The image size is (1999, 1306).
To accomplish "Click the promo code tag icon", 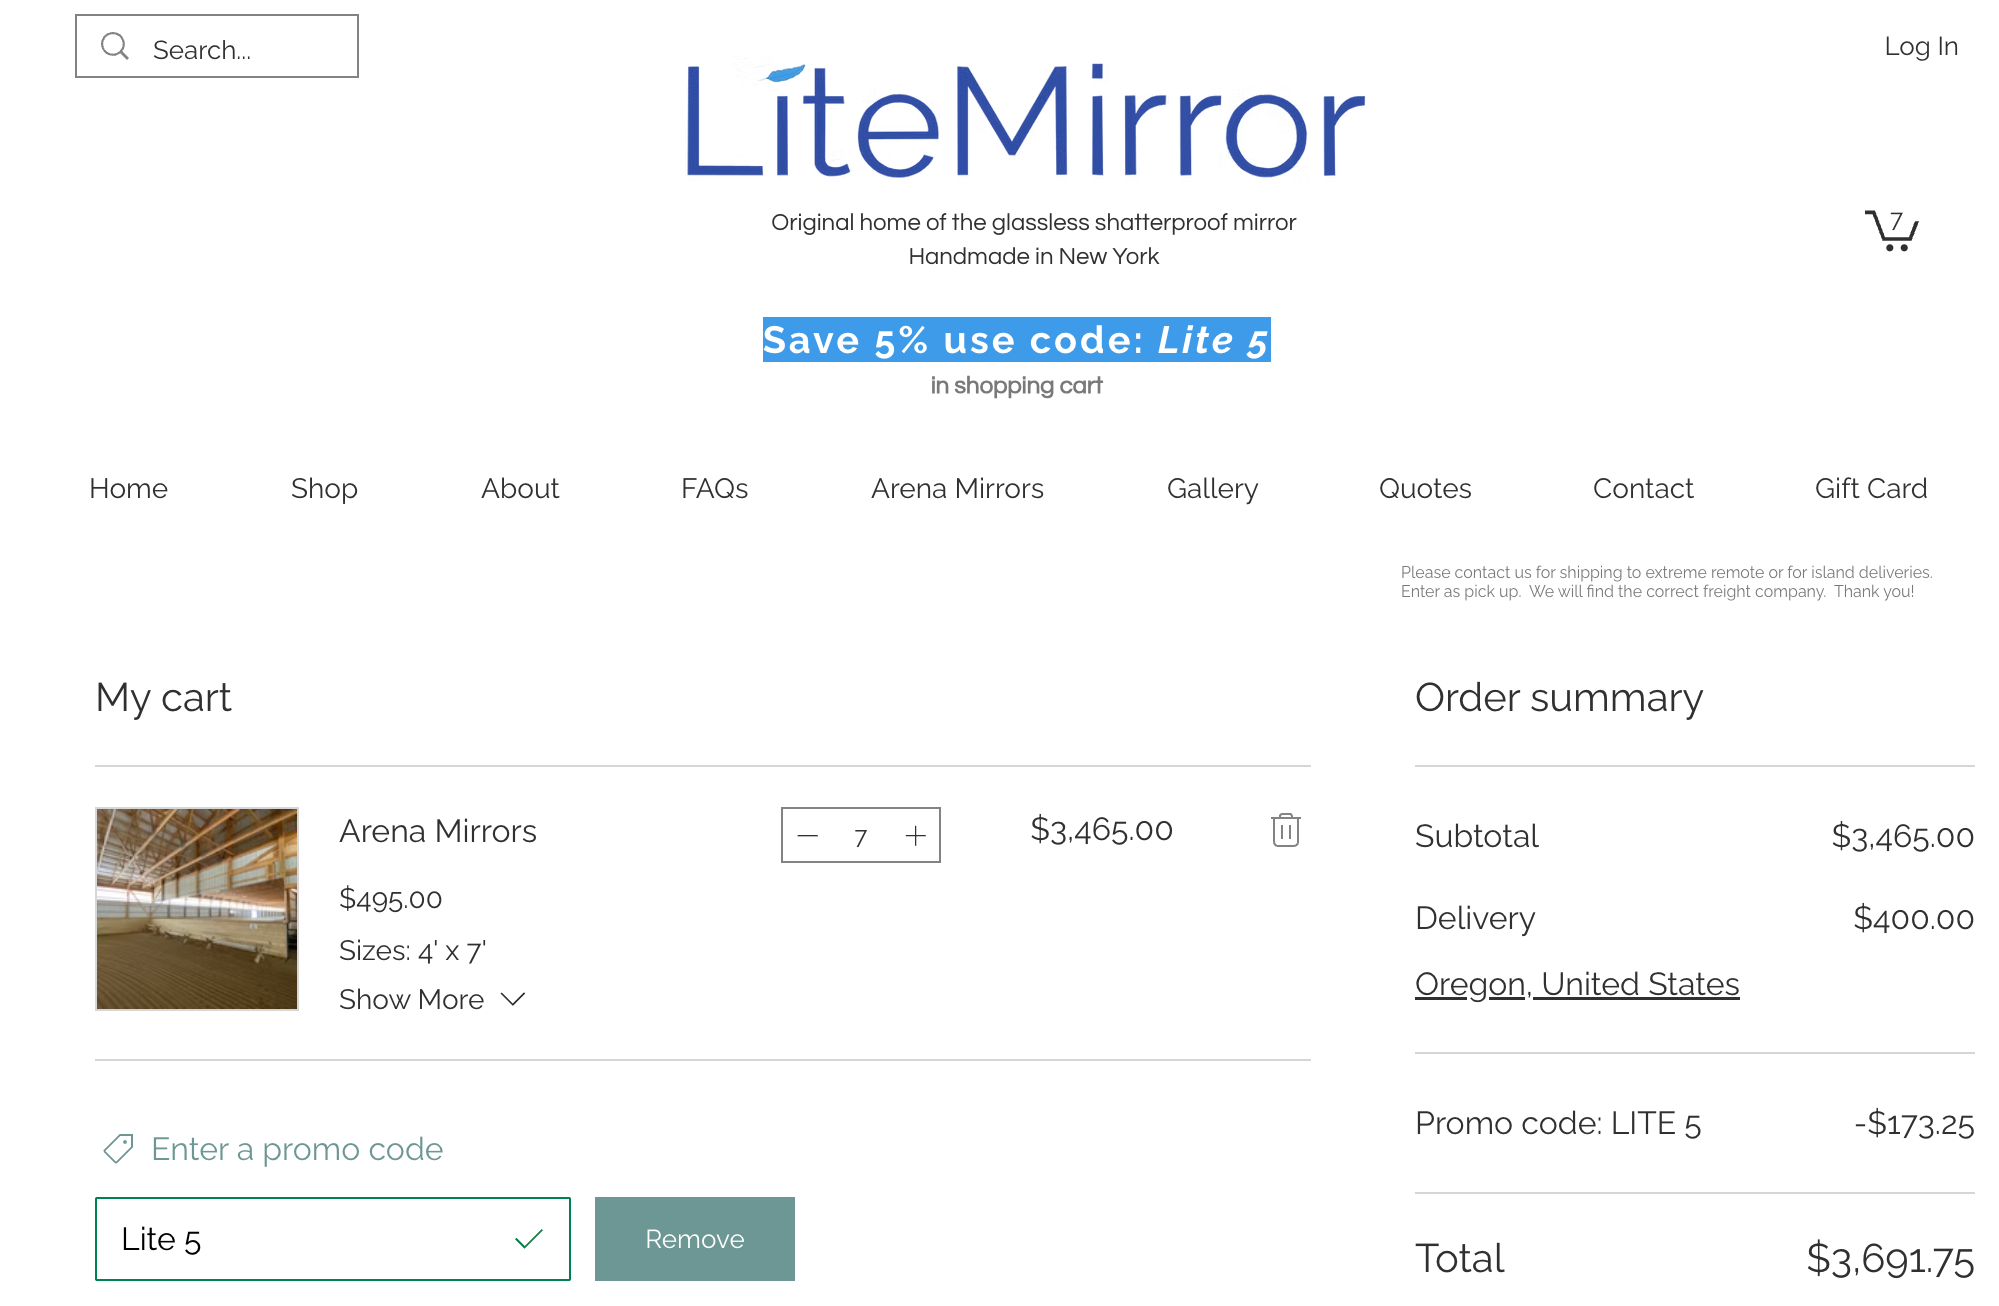I will [119, 1148].
